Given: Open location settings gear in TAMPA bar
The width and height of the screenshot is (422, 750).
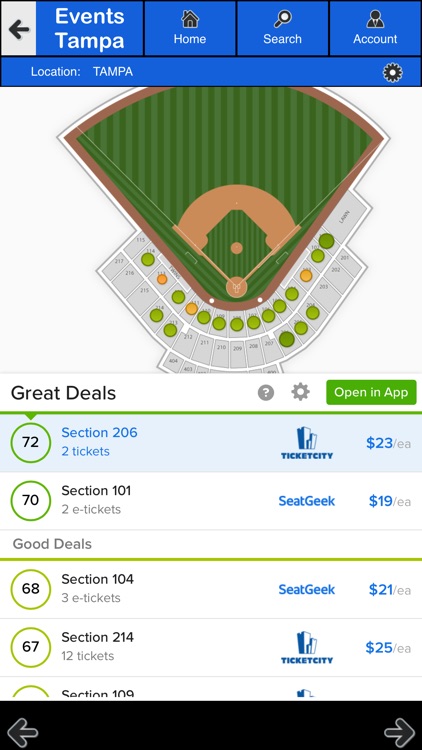Looking at the screenshot, I should [392, 72].
